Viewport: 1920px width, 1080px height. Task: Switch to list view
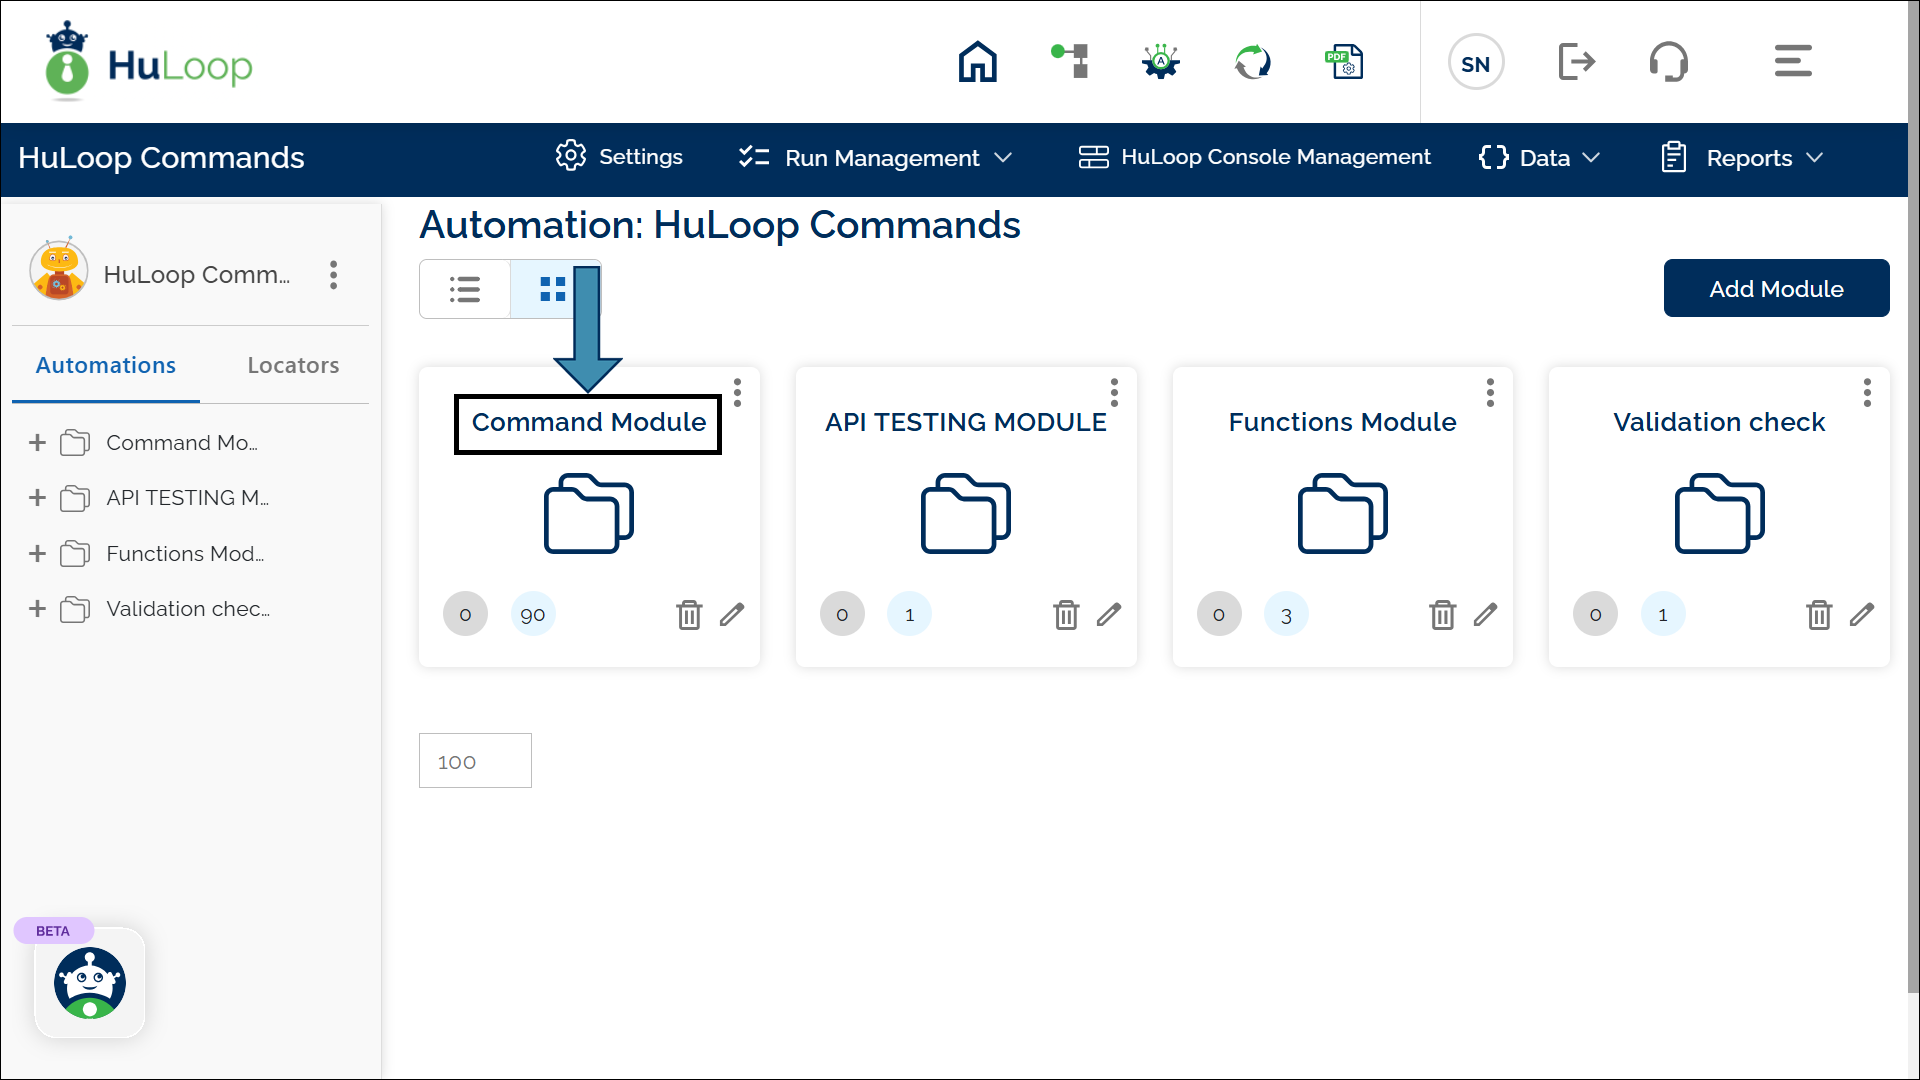465,289
